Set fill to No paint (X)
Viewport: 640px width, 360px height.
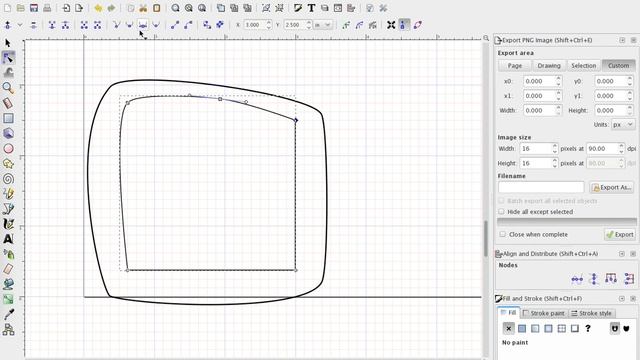coord(509,328)
